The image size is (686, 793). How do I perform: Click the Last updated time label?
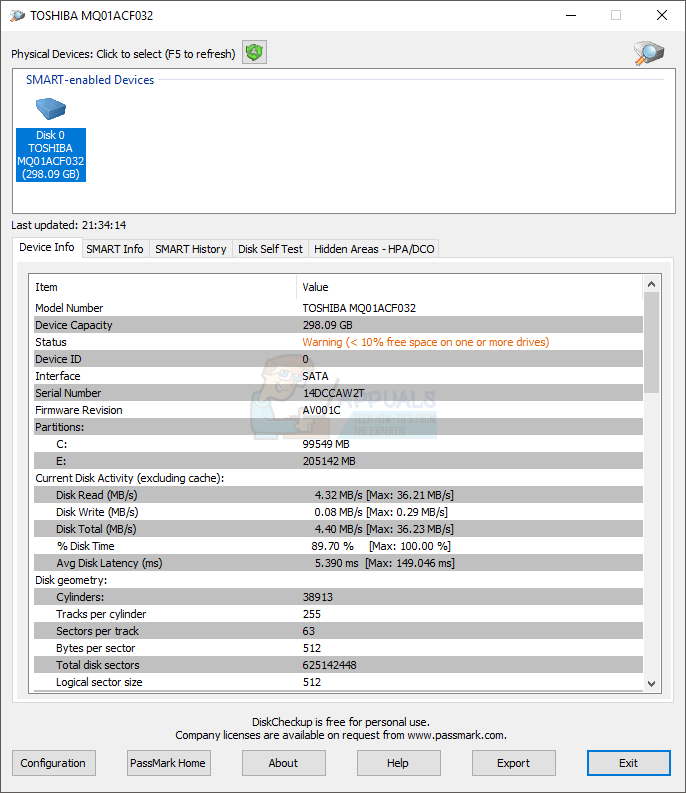[69, 225]
